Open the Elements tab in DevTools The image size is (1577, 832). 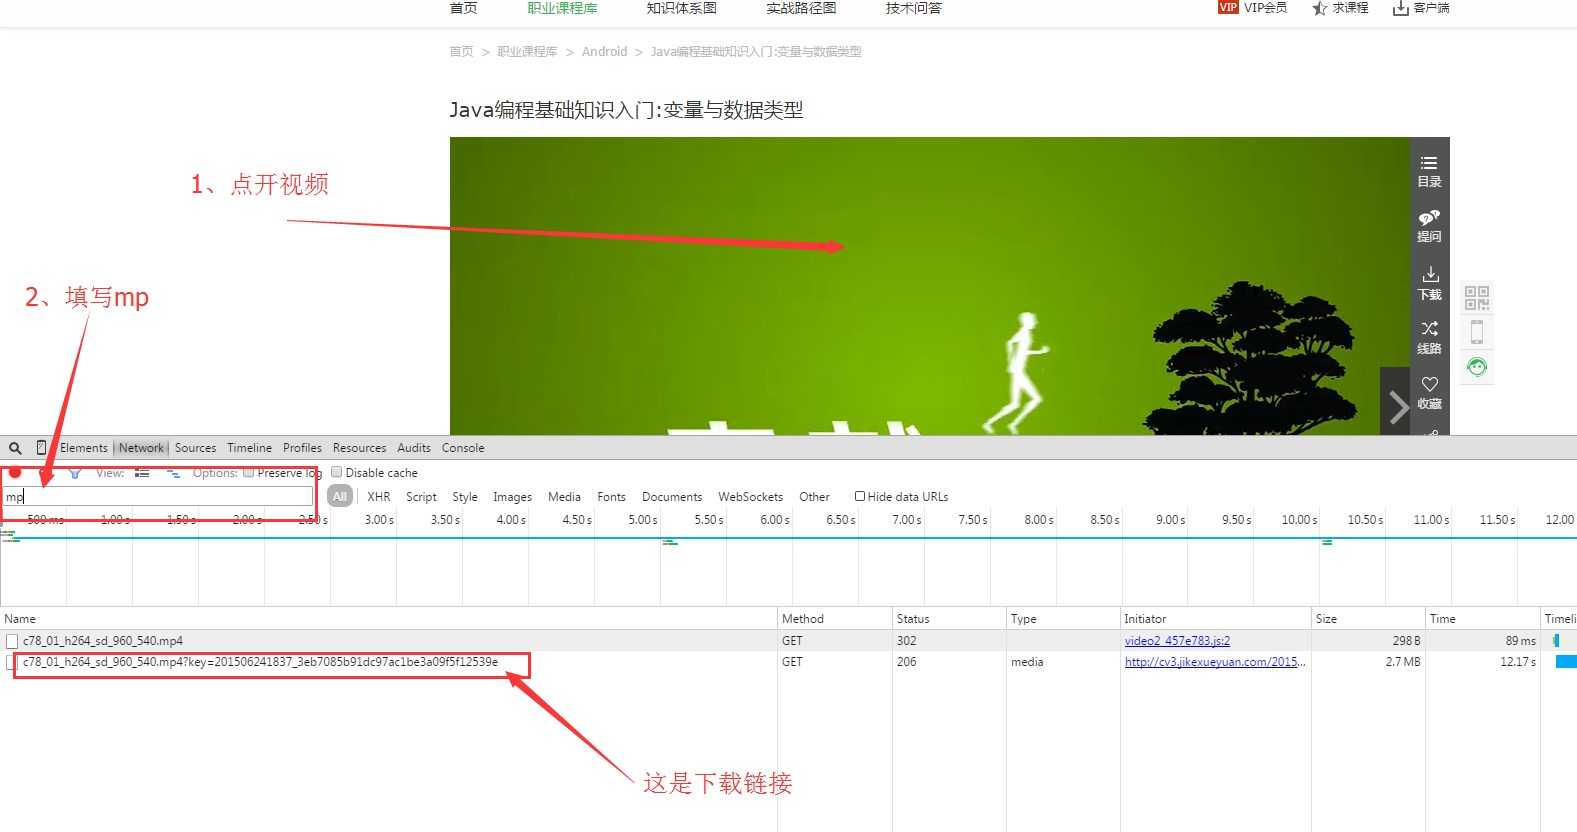tap(84, 448)
